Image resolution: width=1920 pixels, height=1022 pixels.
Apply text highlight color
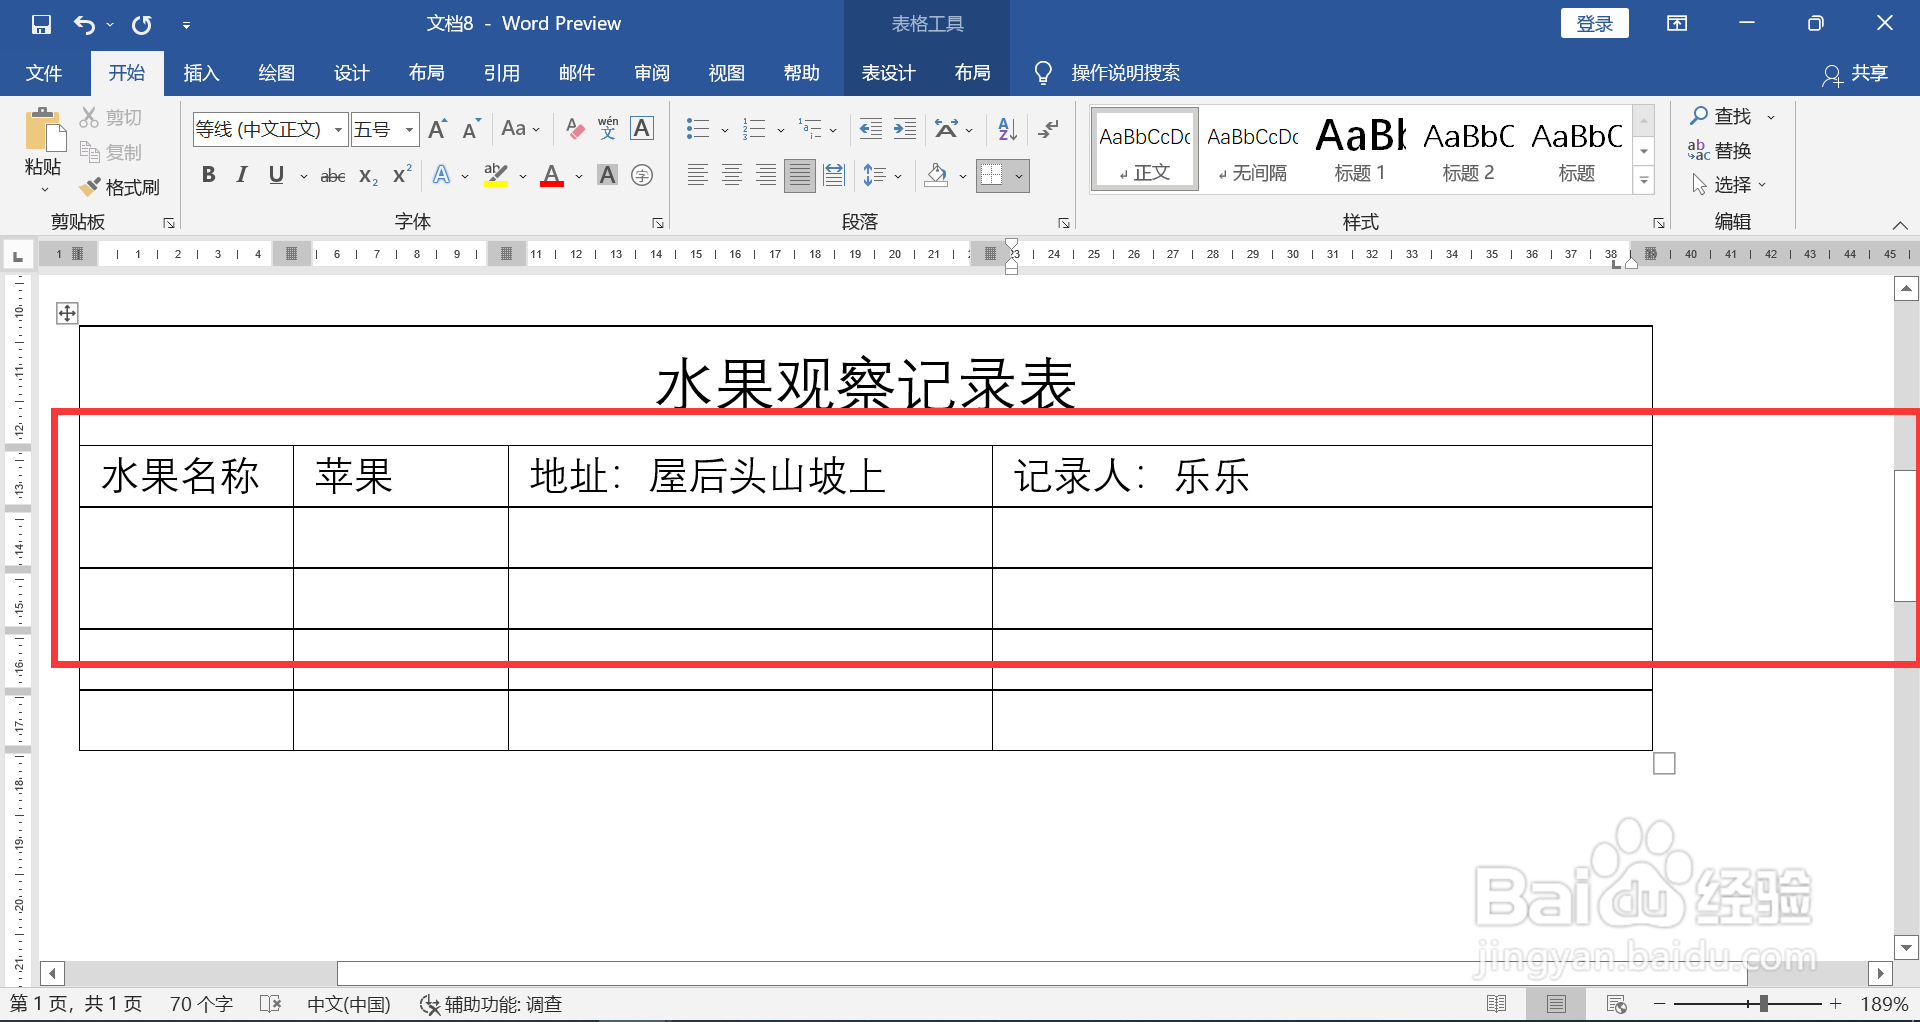497,175
